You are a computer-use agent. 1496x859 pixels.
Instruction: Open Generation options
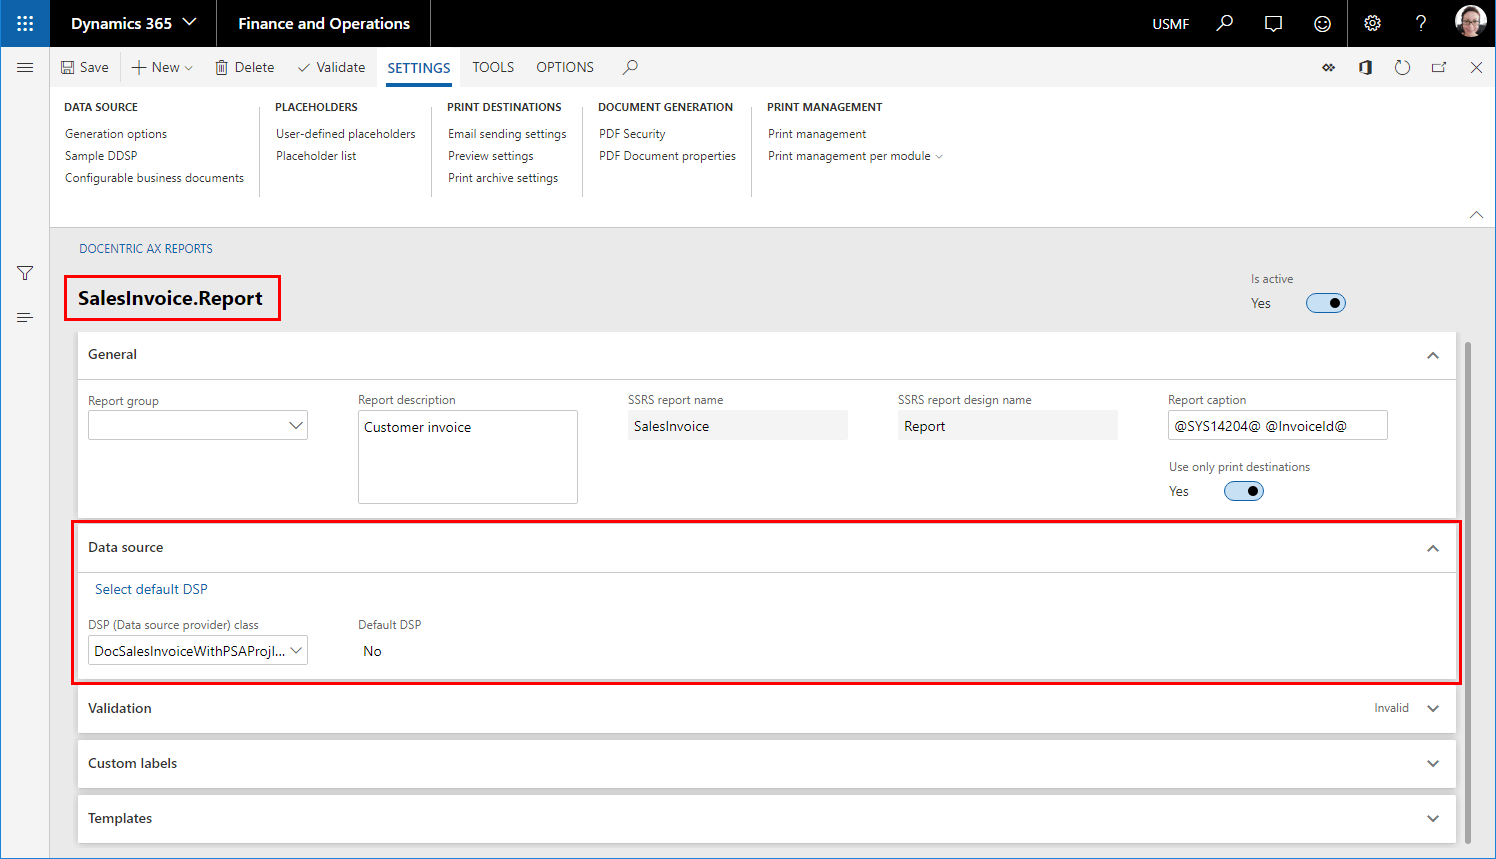coord(116,134)
